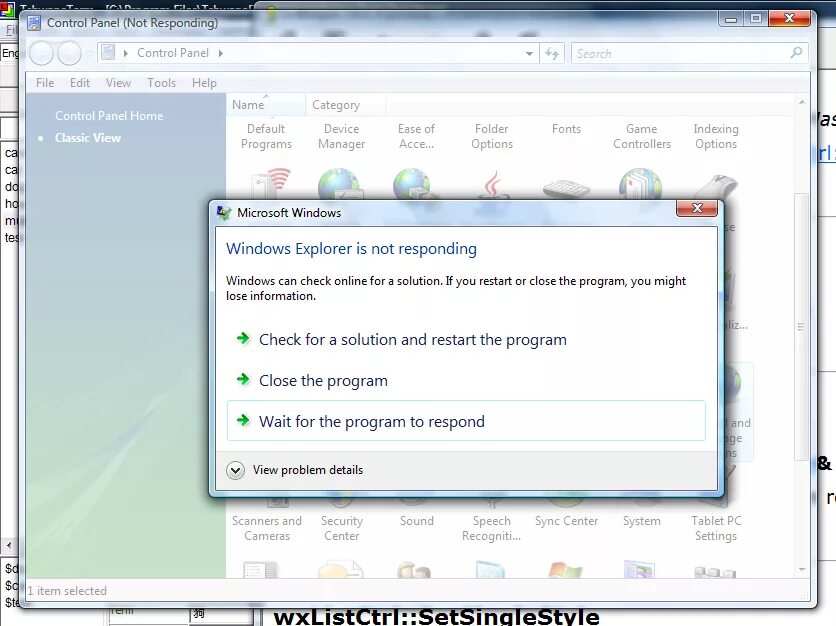This screenshot has height=626, width=836.
Task: Open Tablet PC Settings
Action: (716, 528)
